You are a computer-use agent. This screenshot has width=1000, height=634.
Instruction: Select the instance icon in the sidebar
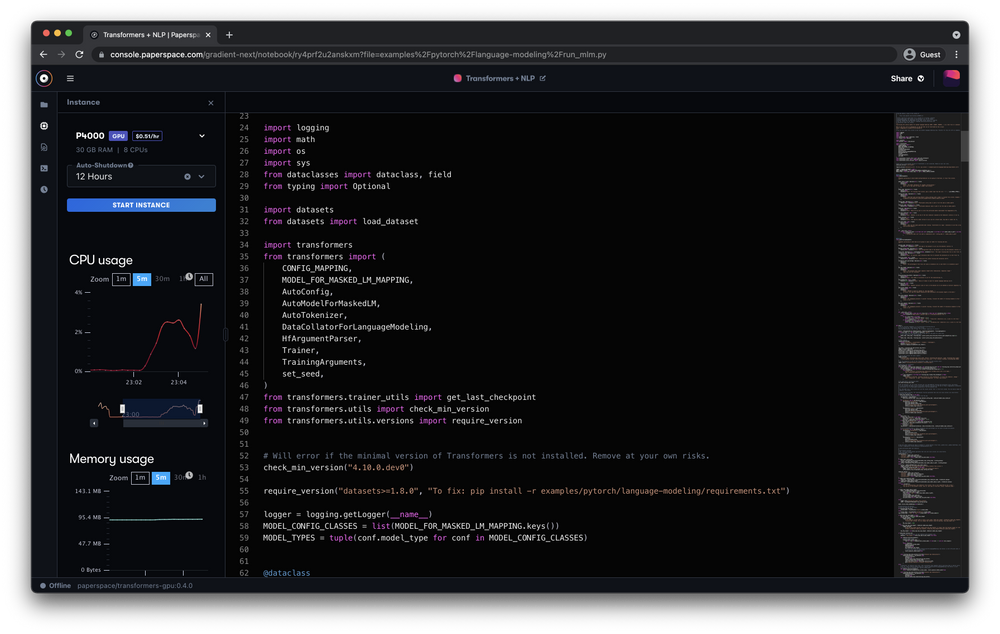[43, 126]
